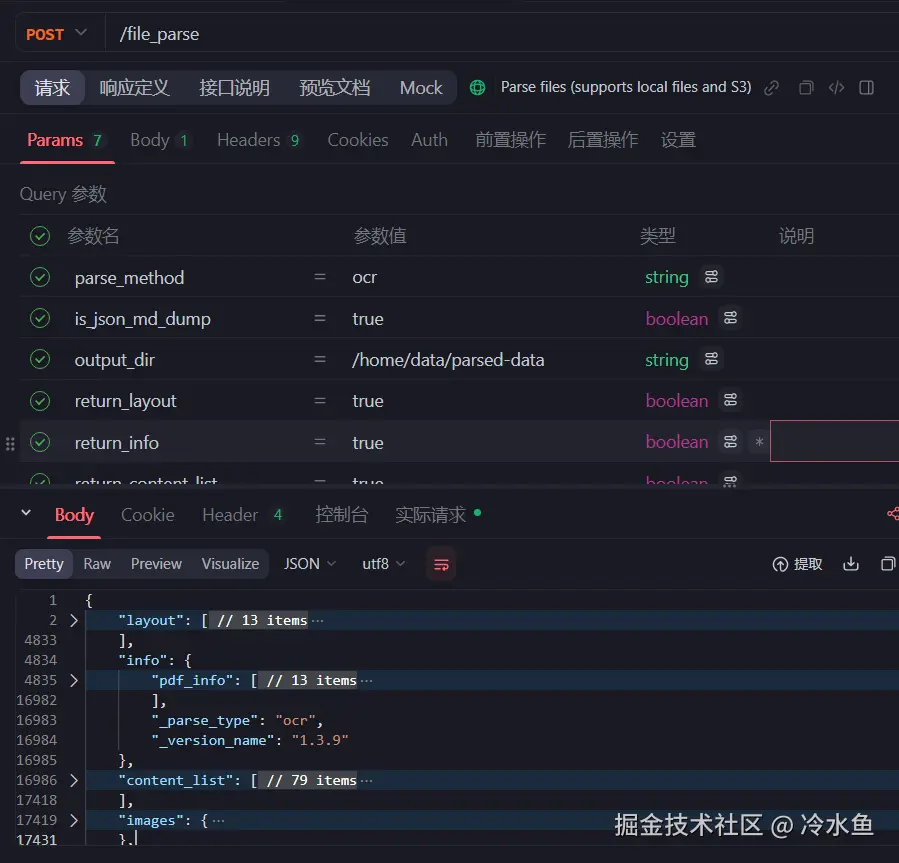Click the link icon next to Parse files title
The image size is (899, 863).
771,88
